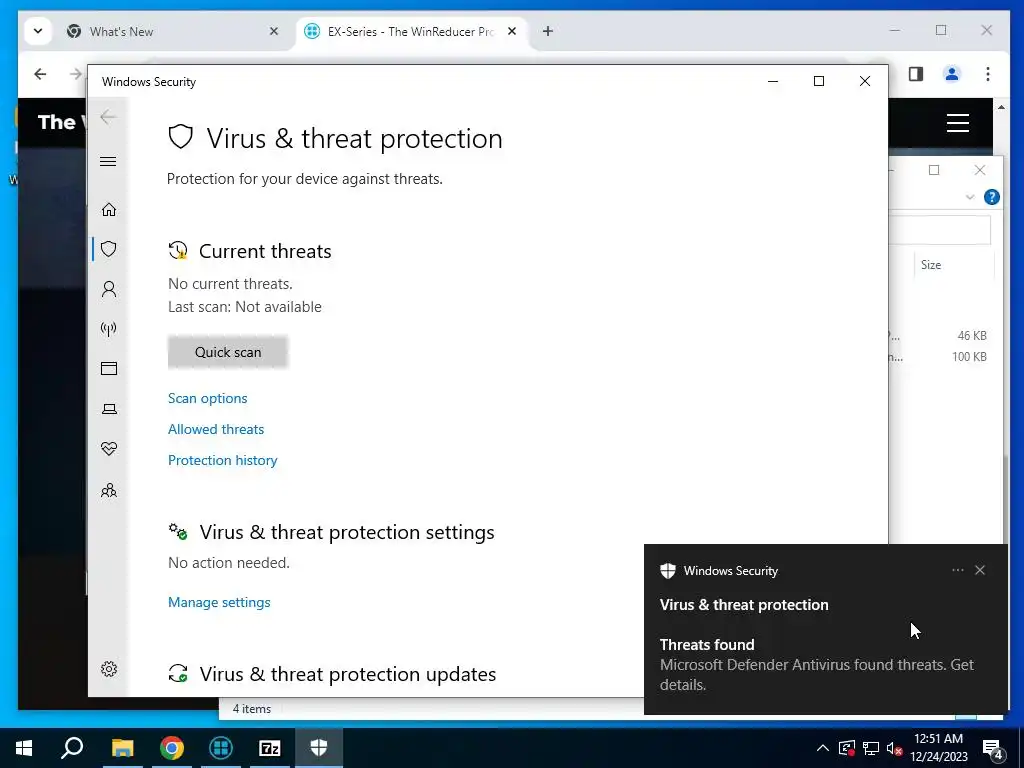Open taskbar clock and date
Viewport: 1024px width, 768px height.
(938, 748)
